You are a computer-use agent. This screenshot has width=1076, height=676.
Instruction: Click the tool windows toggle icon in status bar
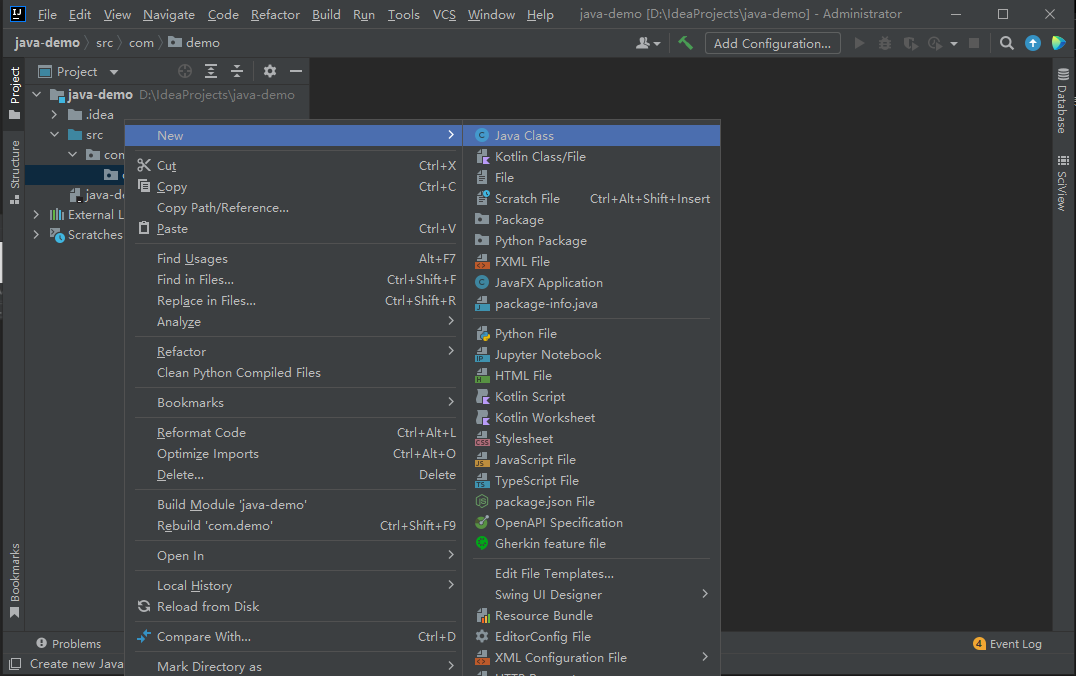click(14, 664)
